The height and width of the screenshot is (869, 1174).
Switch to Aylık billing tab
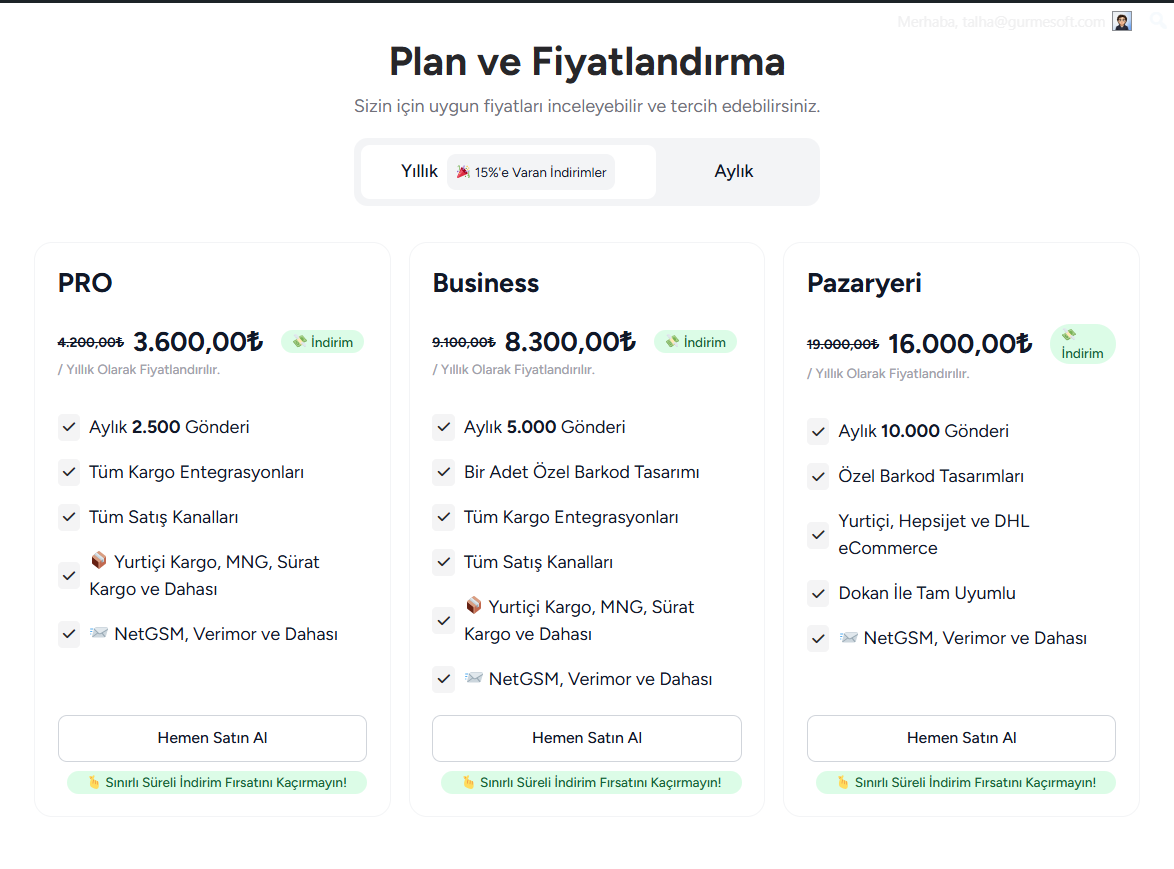734,172
